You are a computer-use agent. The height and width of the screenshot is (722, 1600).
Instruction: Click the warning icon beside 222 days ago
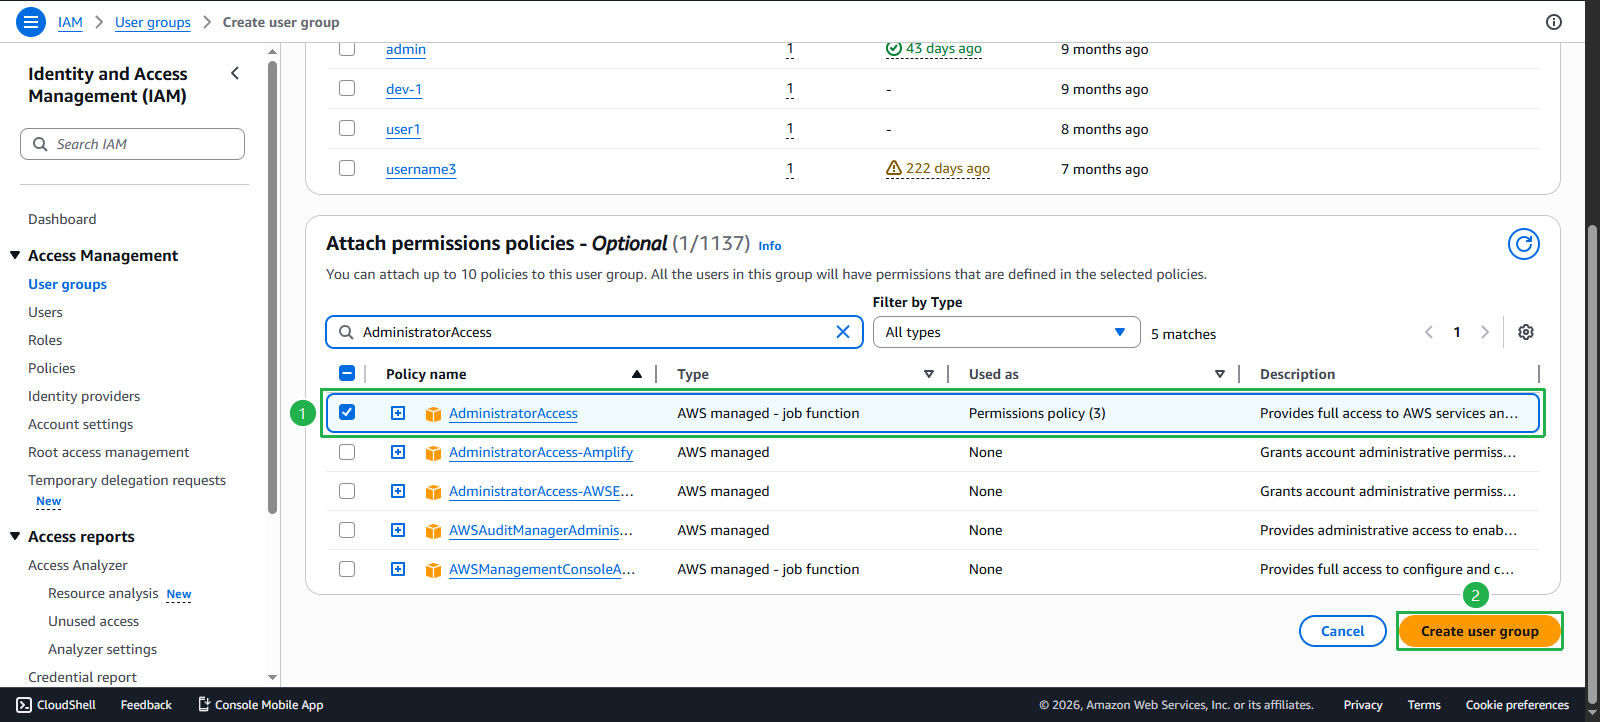(894, 168)
